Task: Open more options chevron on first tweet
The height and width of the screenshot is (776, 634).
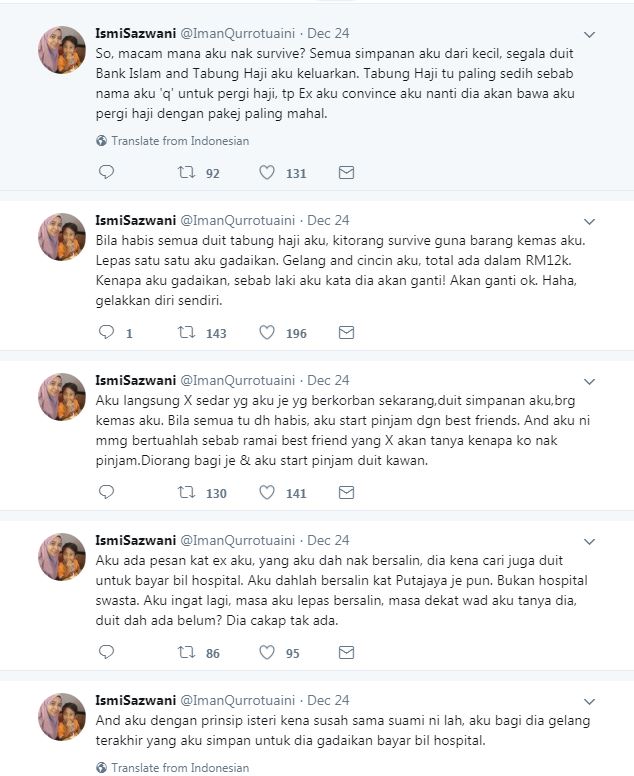Action: click(x=590, y=34)
